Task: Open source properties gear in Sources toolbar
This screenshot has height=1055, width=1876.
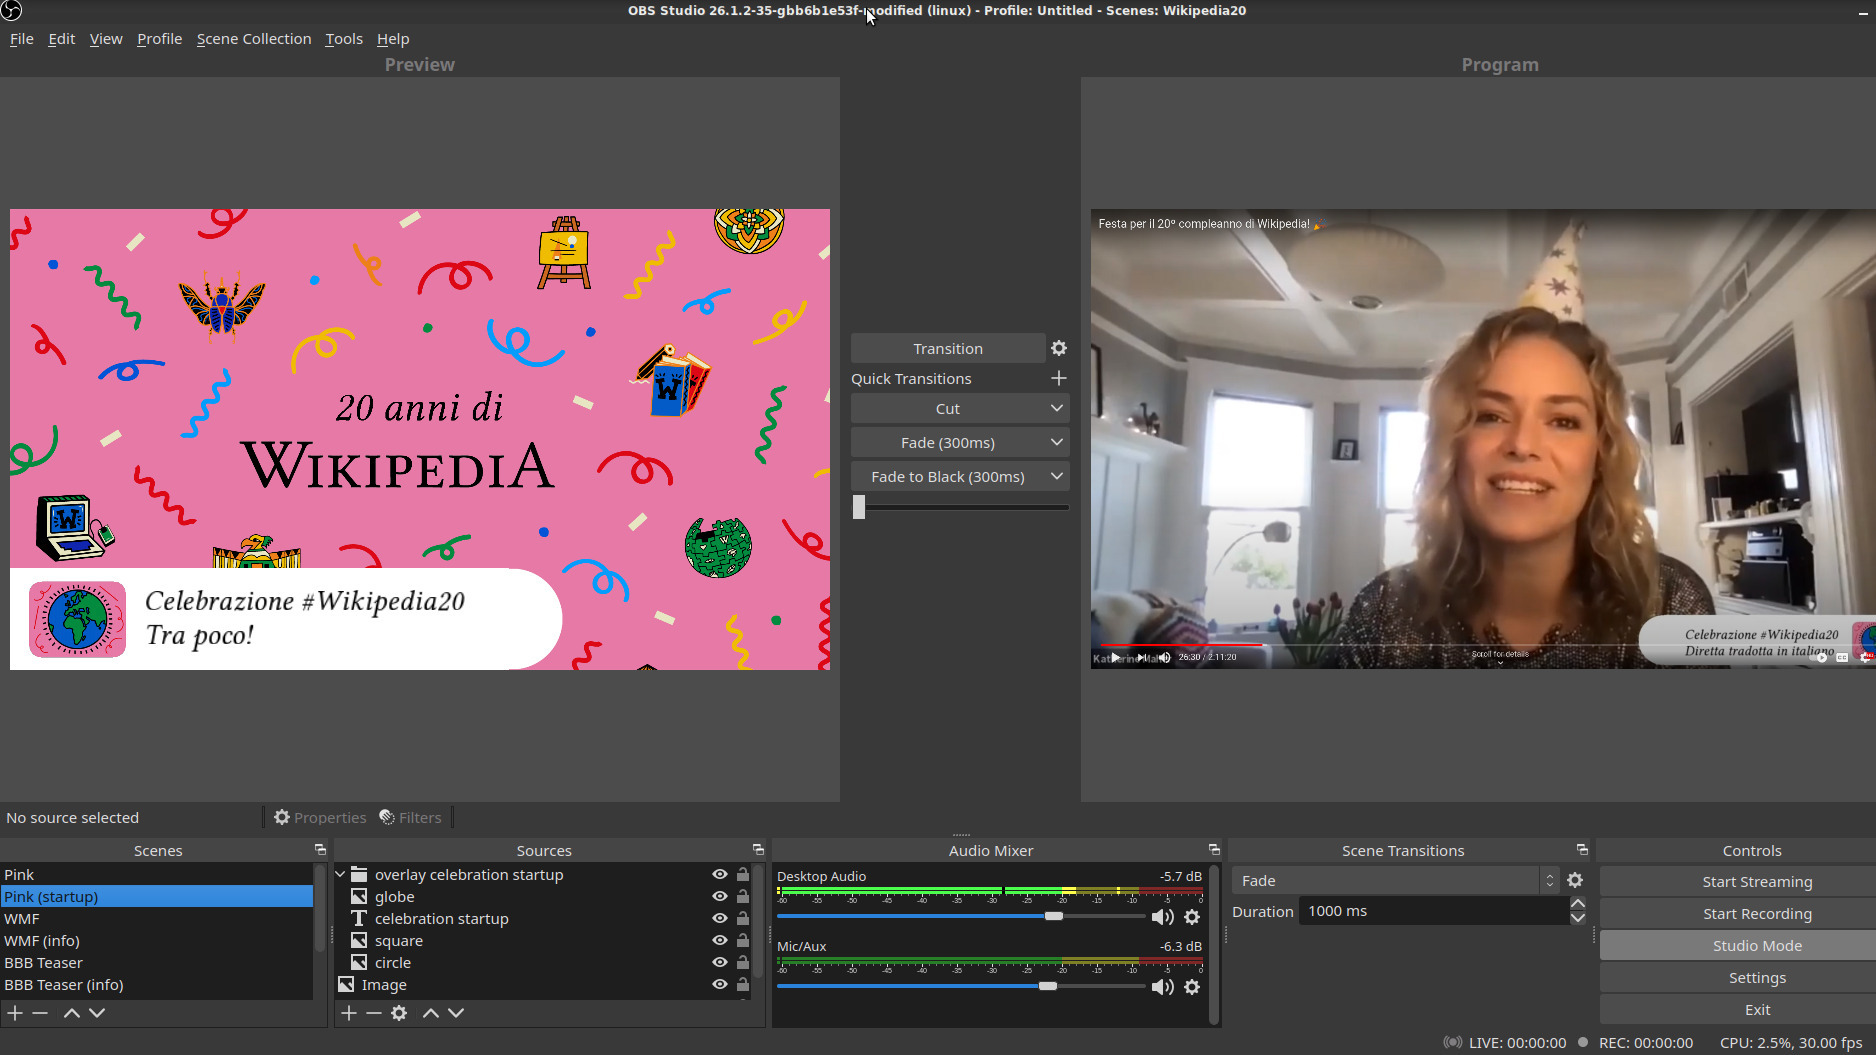Action: tap(399, 1013)
